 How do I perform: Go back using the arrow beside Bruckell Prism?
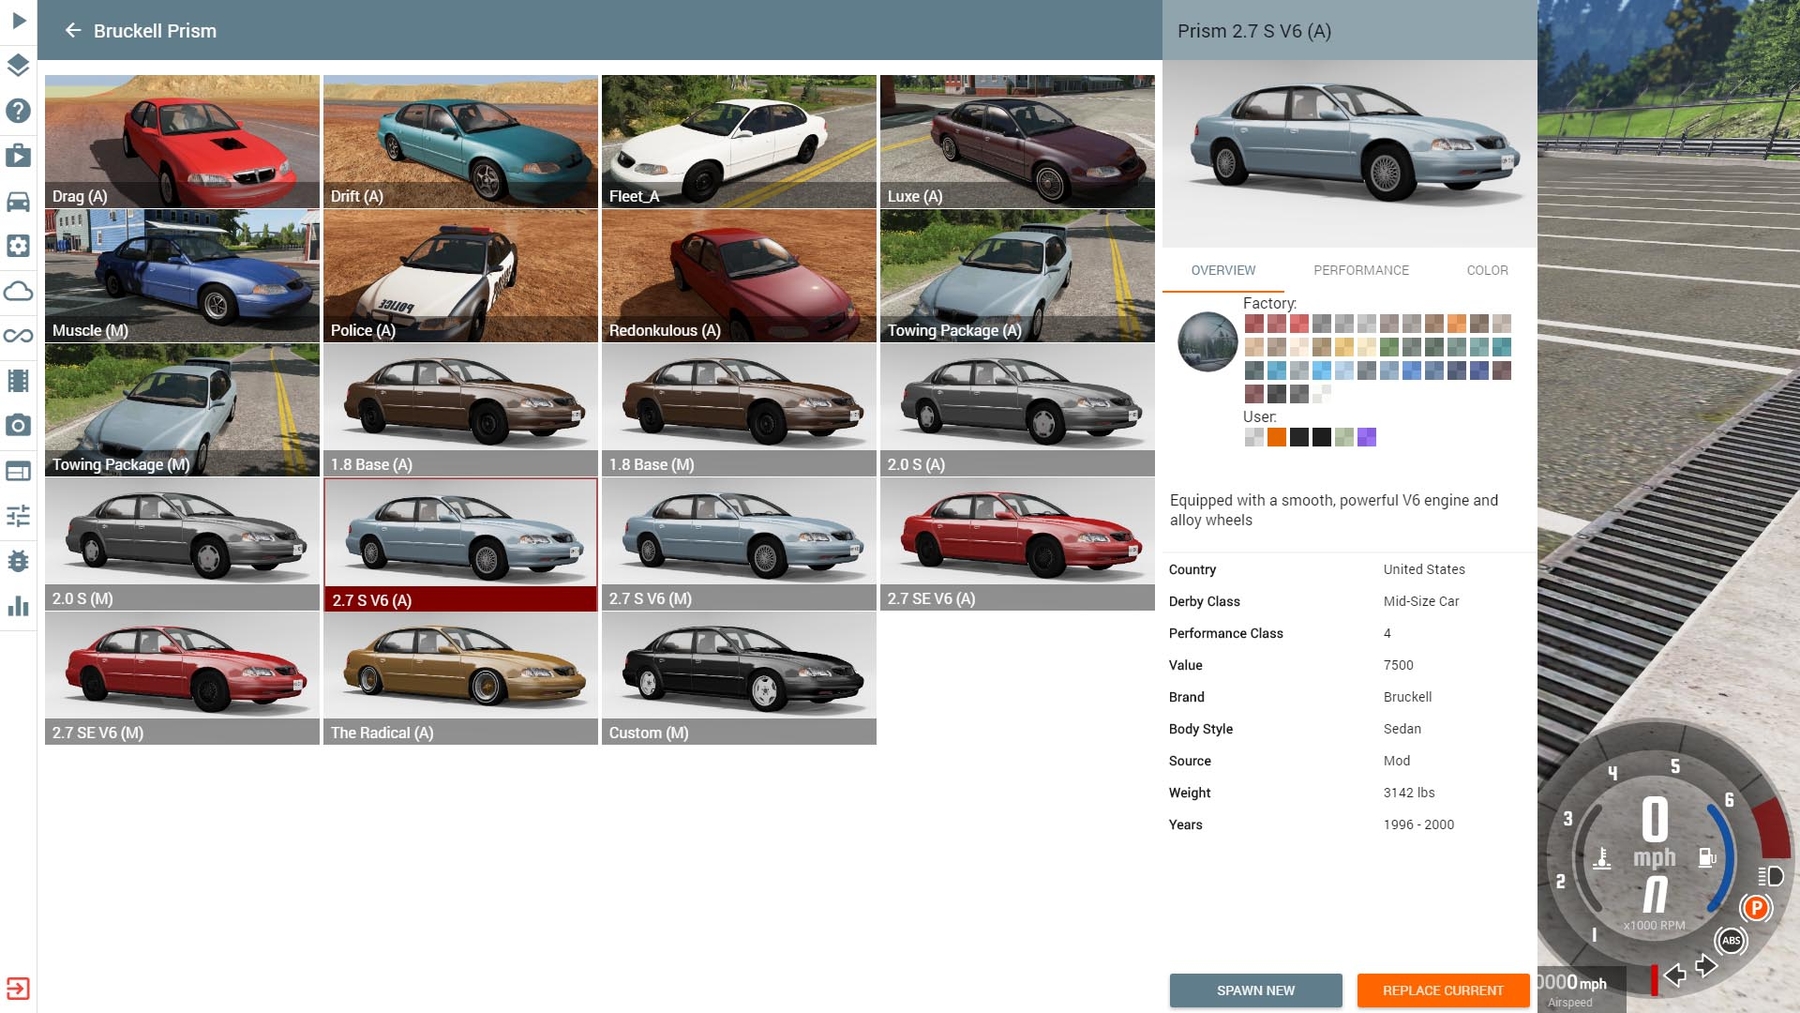(72, 31)
